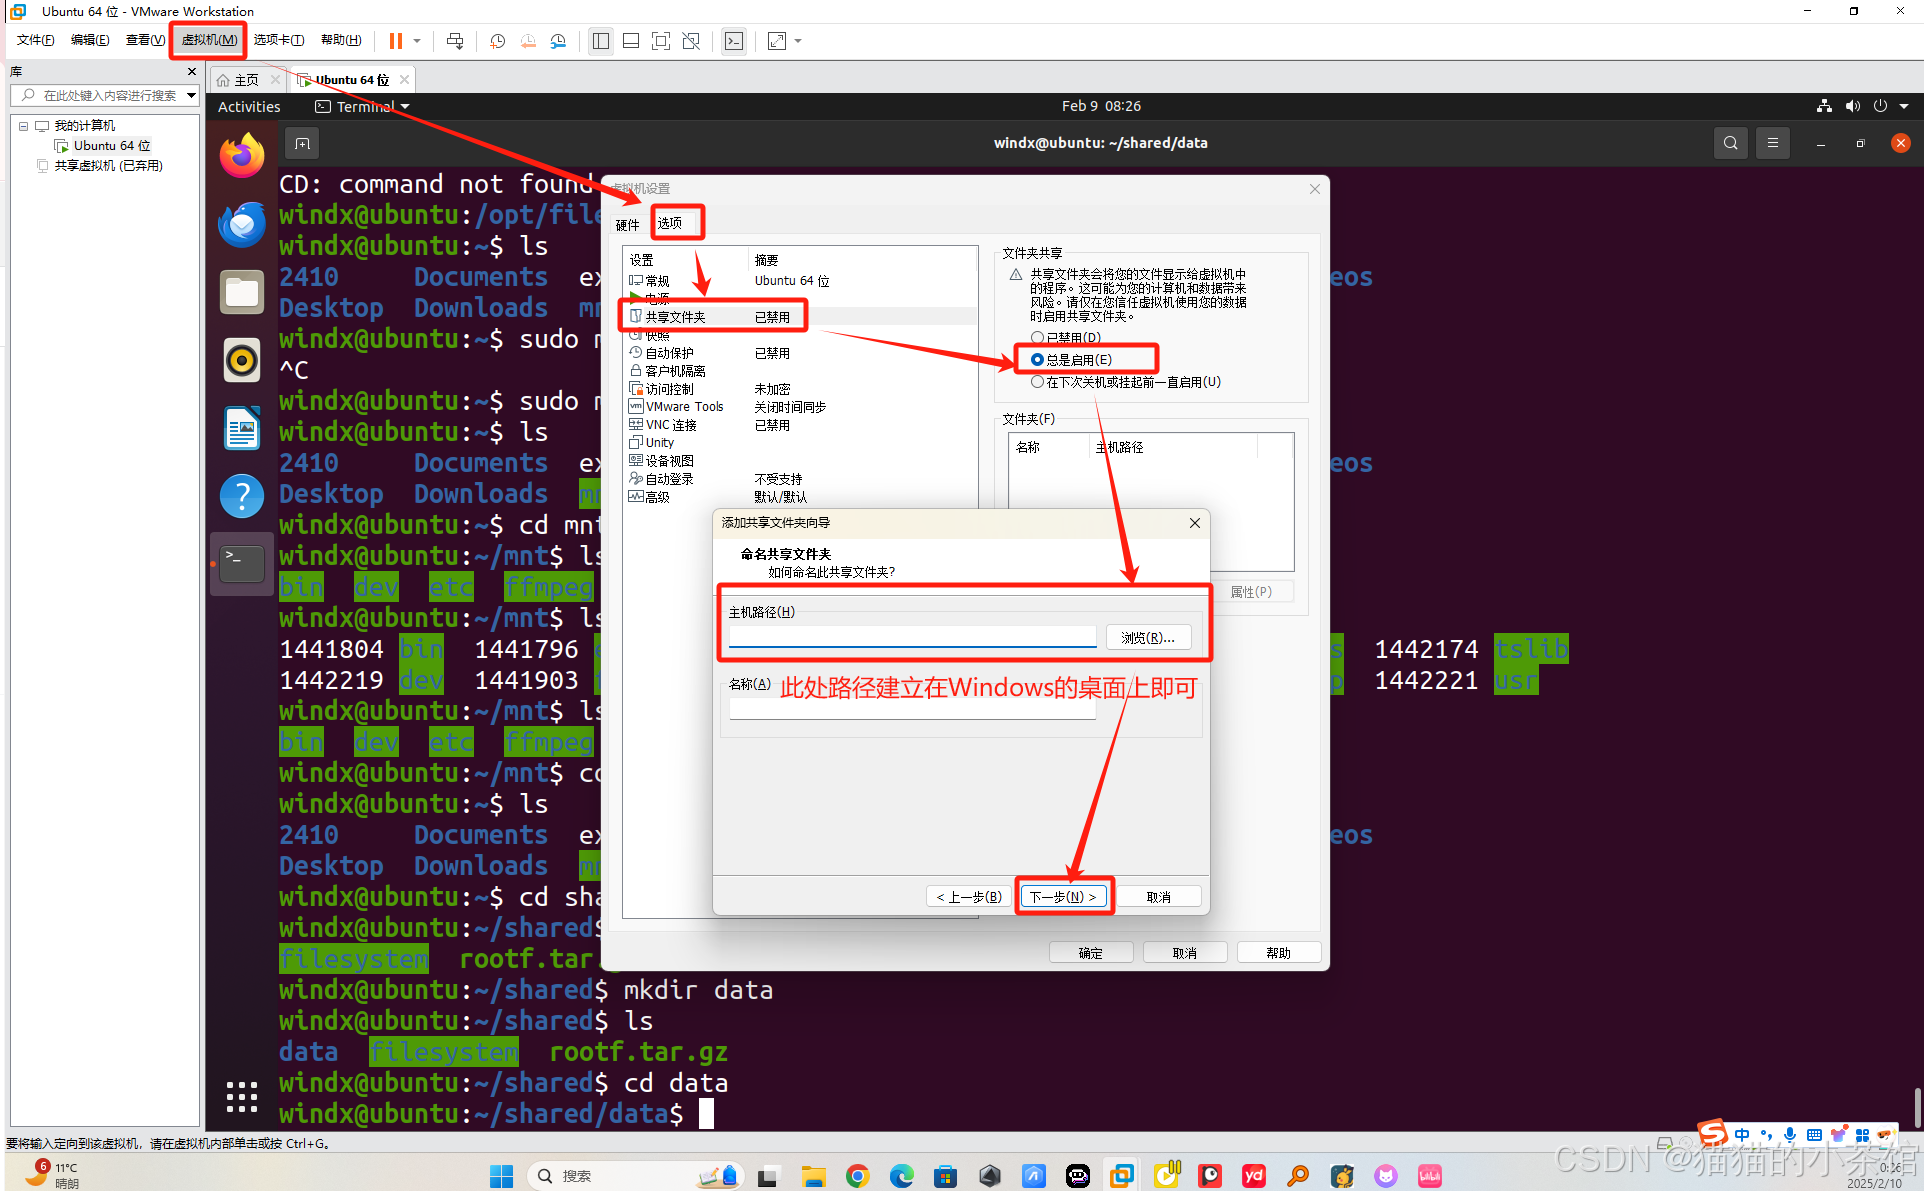Open Firefox from the Ubuntu dock
This screenshot has width=1924, height=1191.
pyautogui.click(x=242, y=156)
